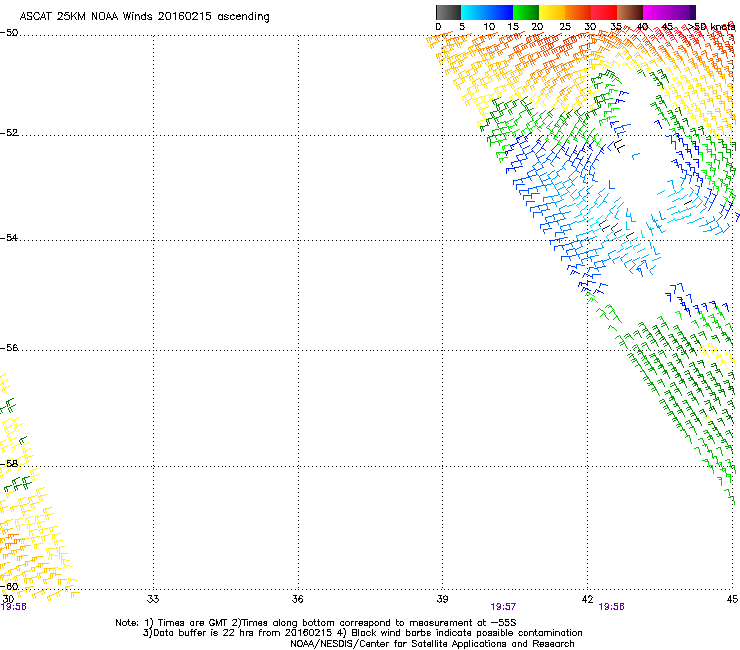Click the '39' longitude axis label
This screenshot has height=650, width=740.
442,599
